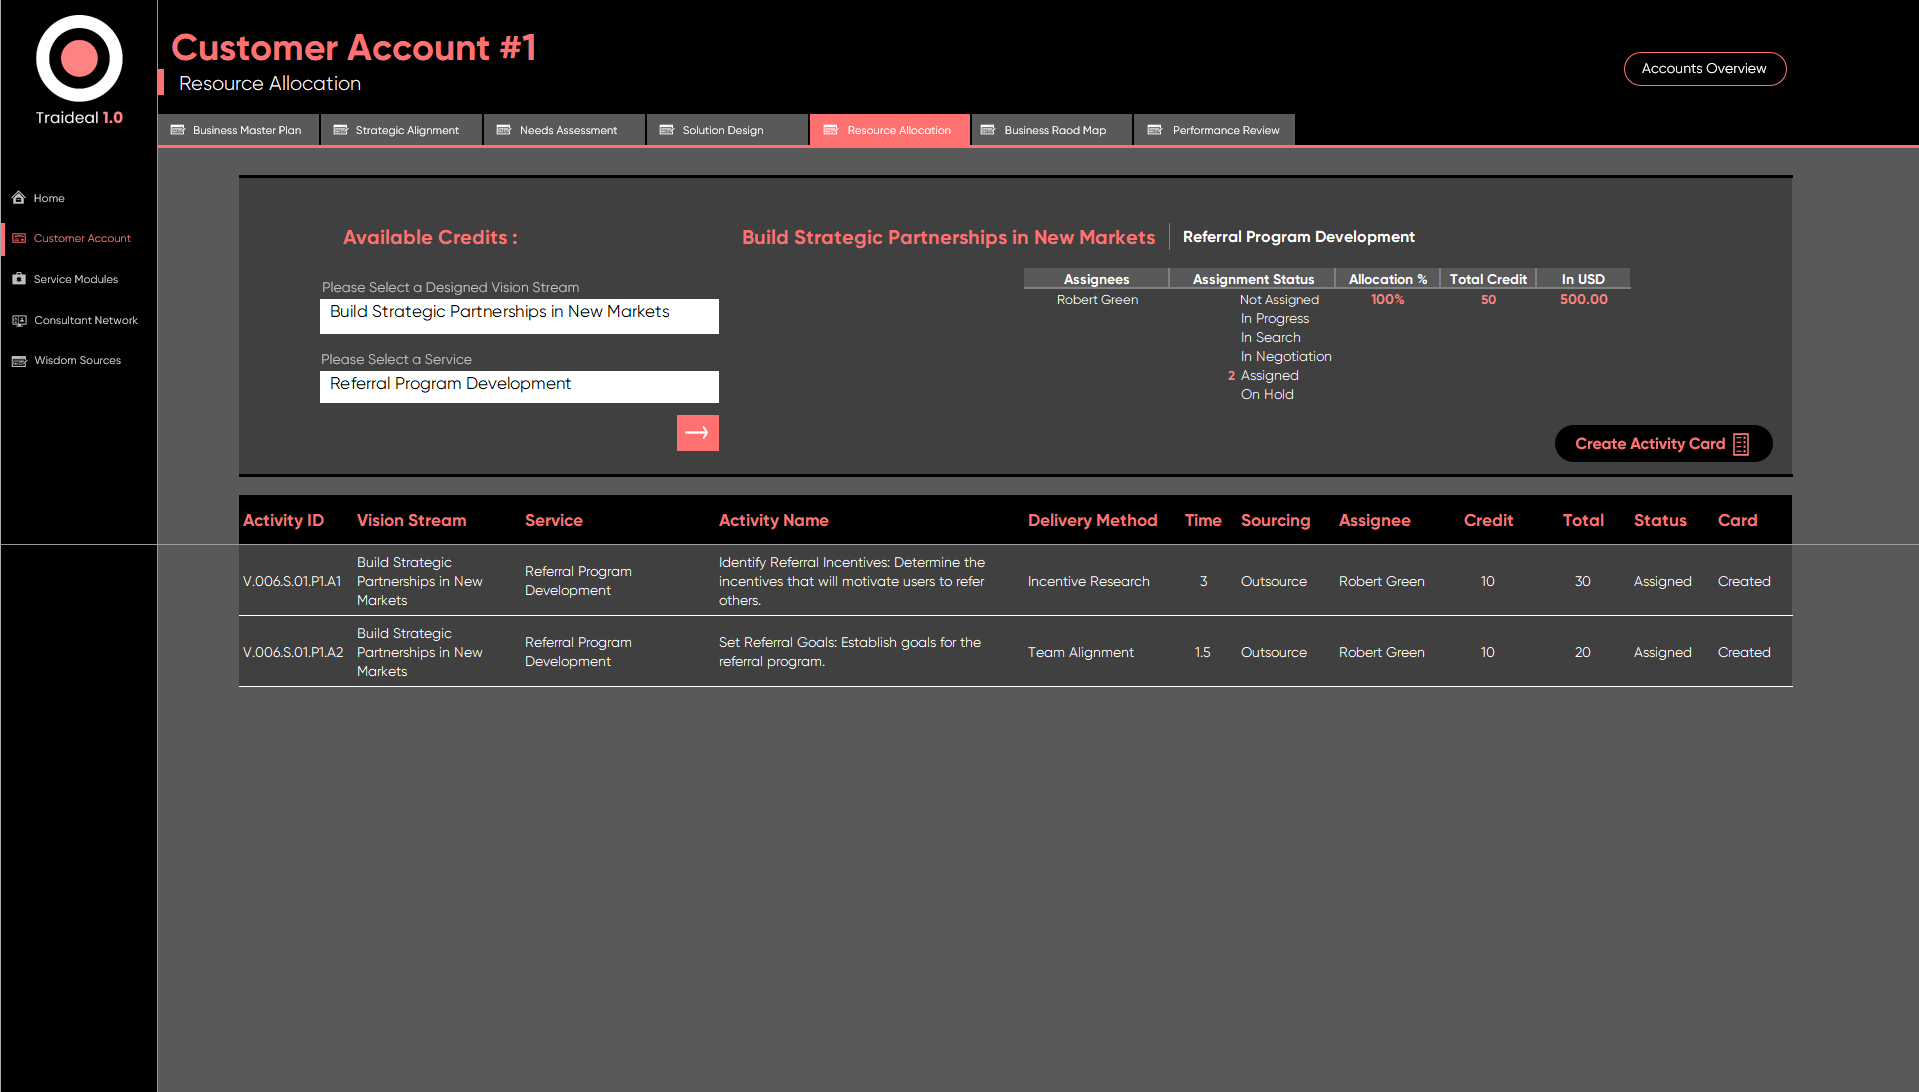Click the Wisdom Sources icon
1919x1092 pixels.
pyautogui.click(x=19, y=361)
